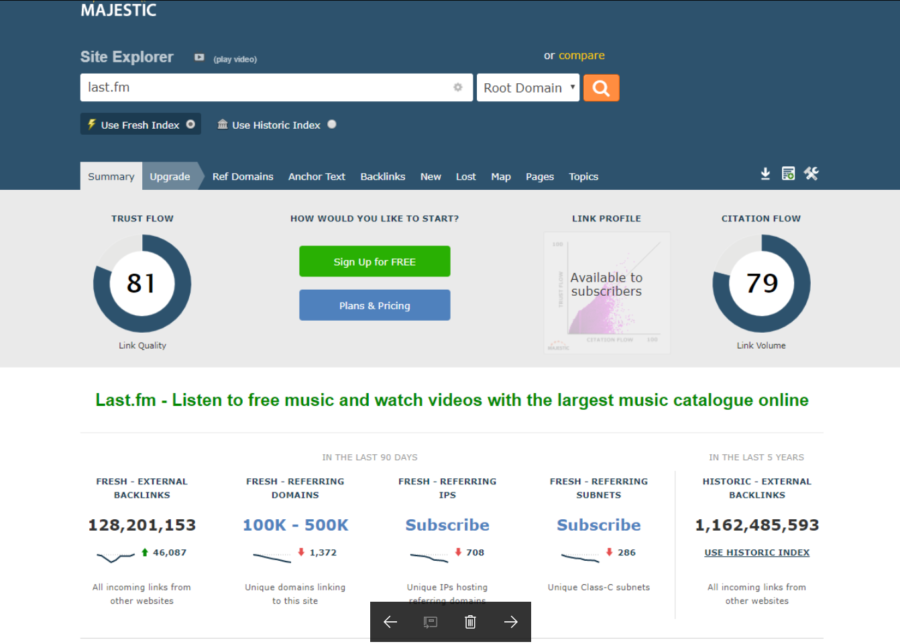Click the 286 referring subnets decrease figure
The height and width of the screenshot is (644, 900).
pos(627,552)
